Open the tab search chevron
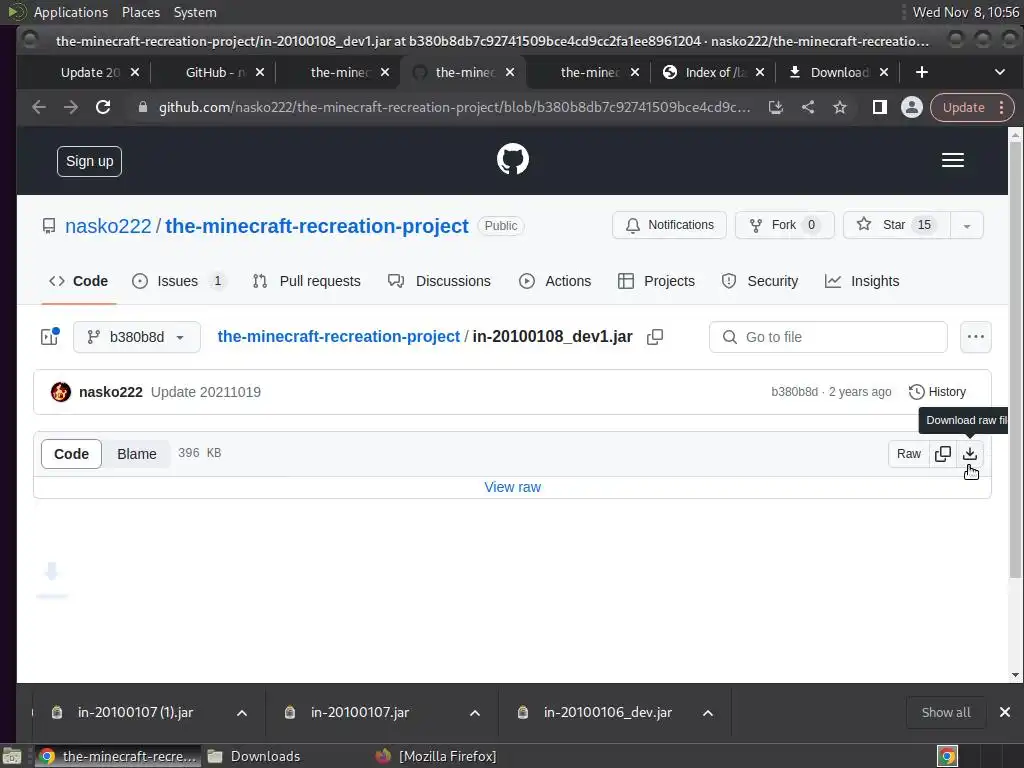1024x768 pixels. (x=999, y=72)
